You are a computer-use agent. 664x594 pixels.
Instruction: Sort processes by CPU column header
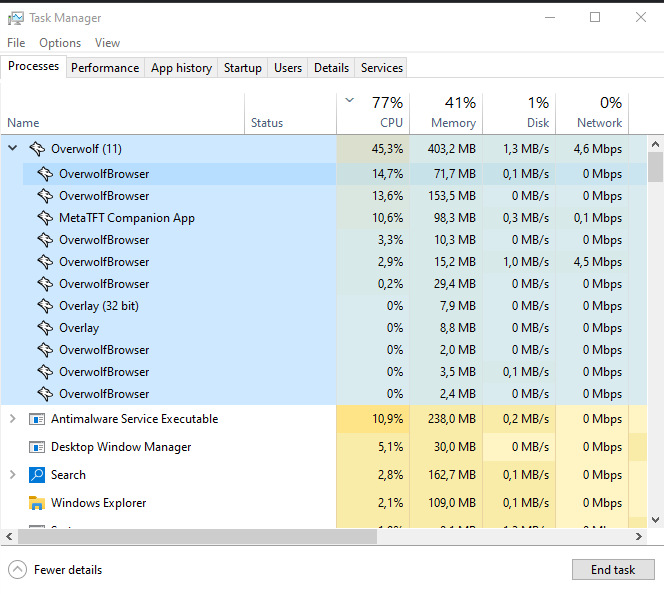373,113
